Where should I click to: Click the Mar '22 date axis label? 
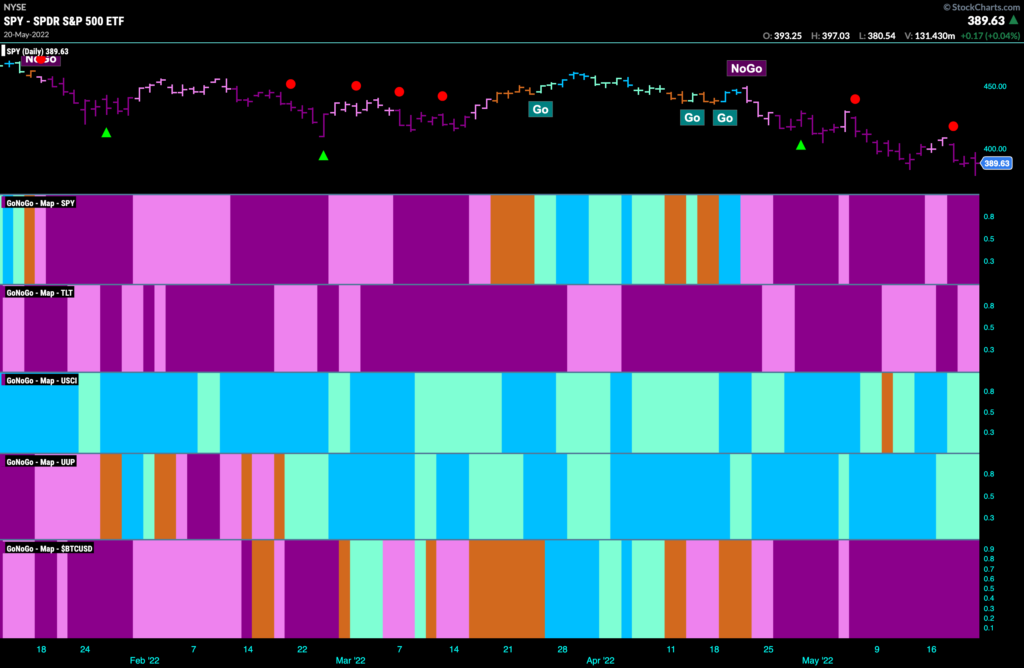351,660
